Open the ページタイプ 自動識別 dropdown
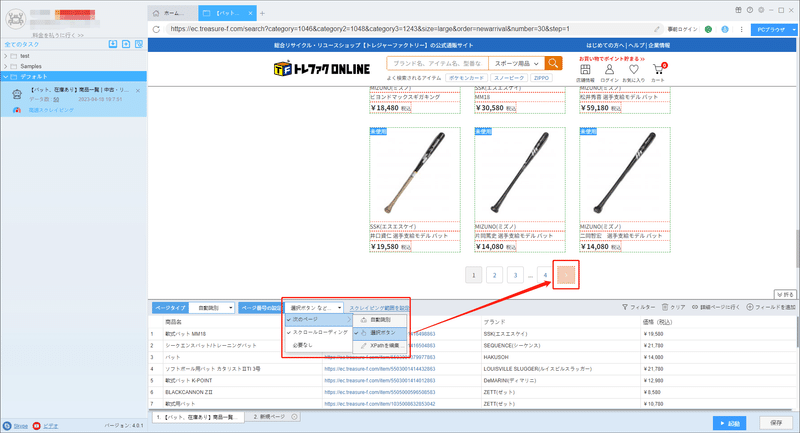800x433 pixels. [212, 308]
